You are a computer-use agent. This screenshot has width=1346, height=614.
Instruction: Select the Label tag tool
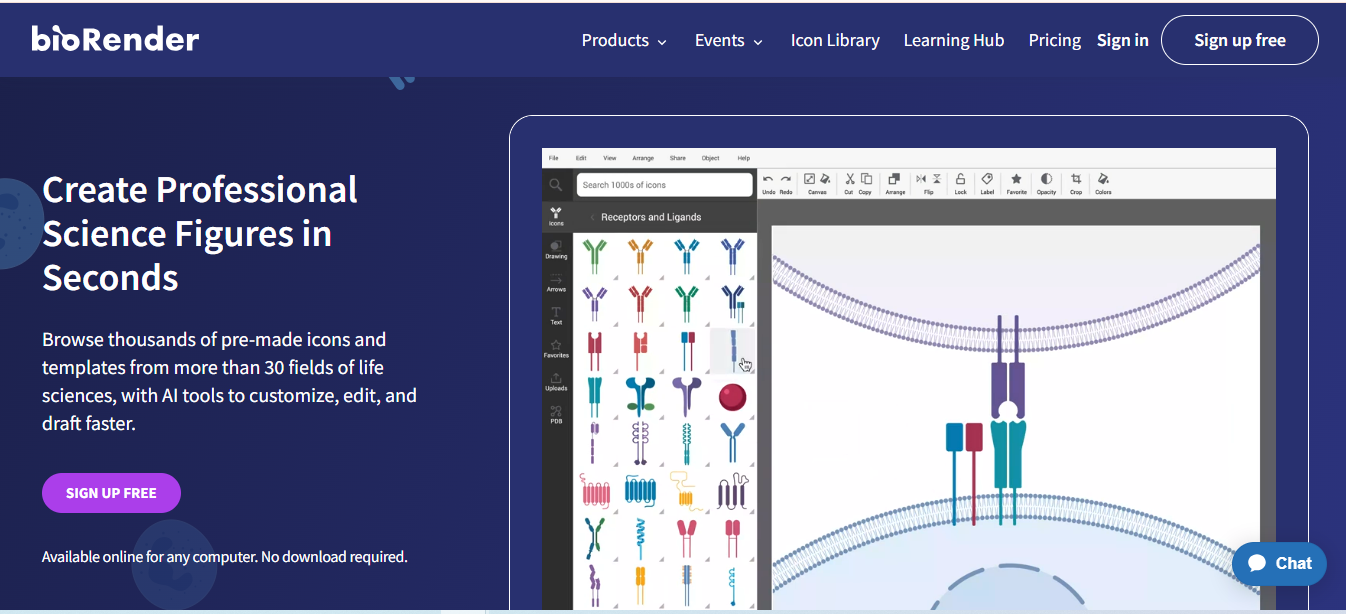987,179
